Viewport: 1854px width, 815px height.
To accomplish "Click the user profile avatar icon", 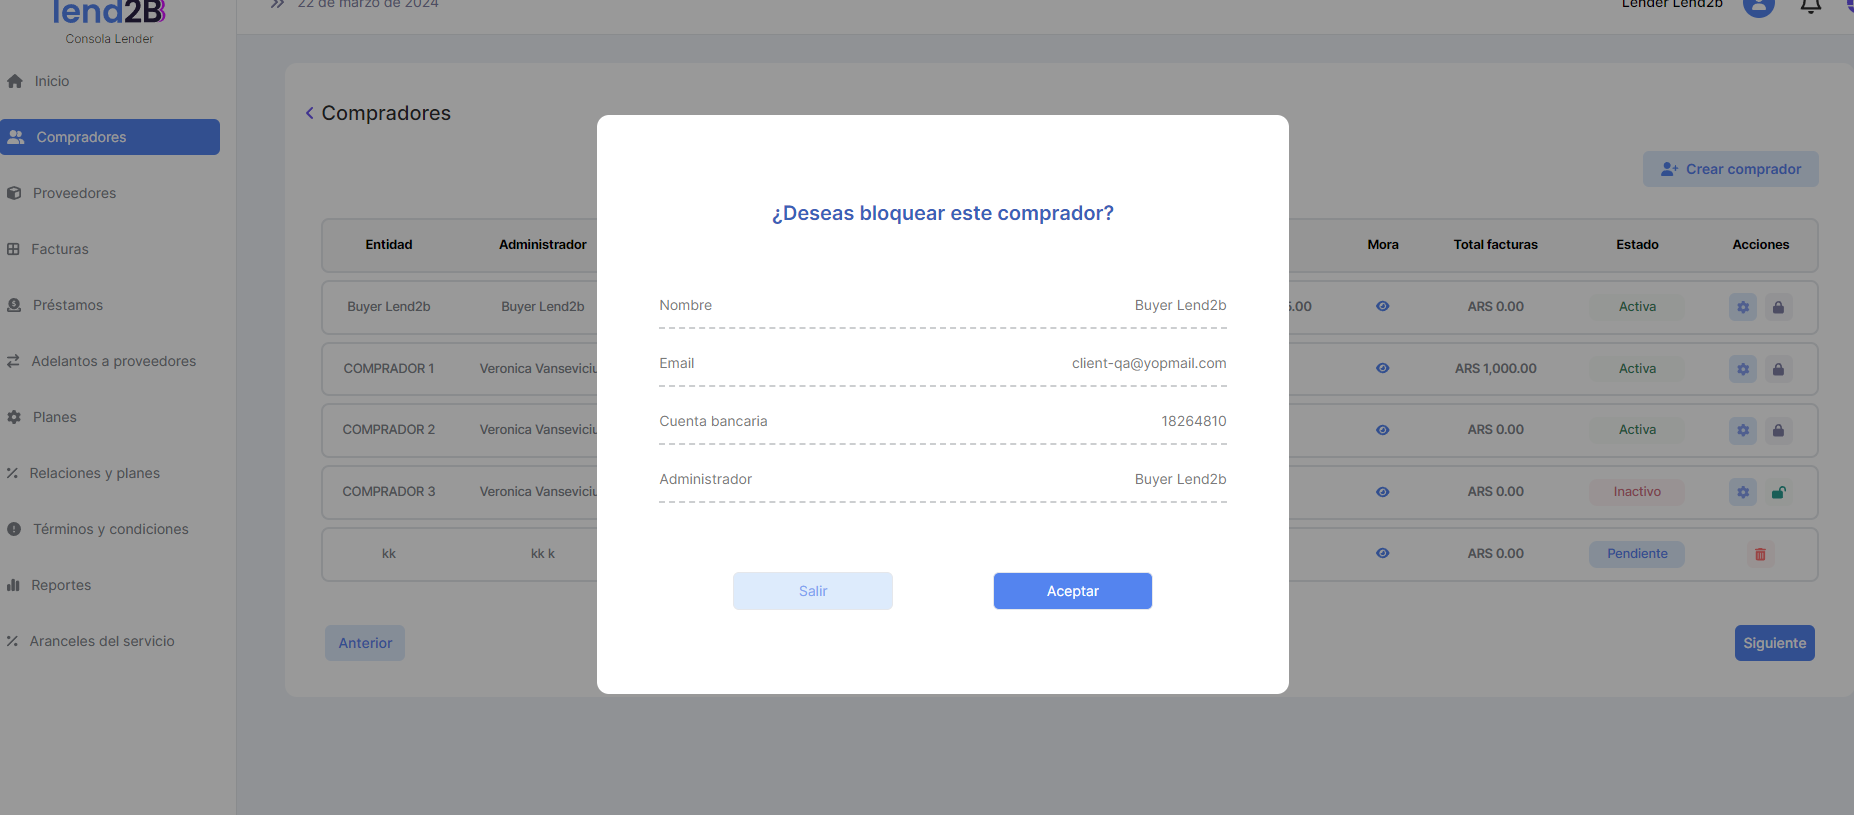I will pyautogui.click(x=1758, y=6).
